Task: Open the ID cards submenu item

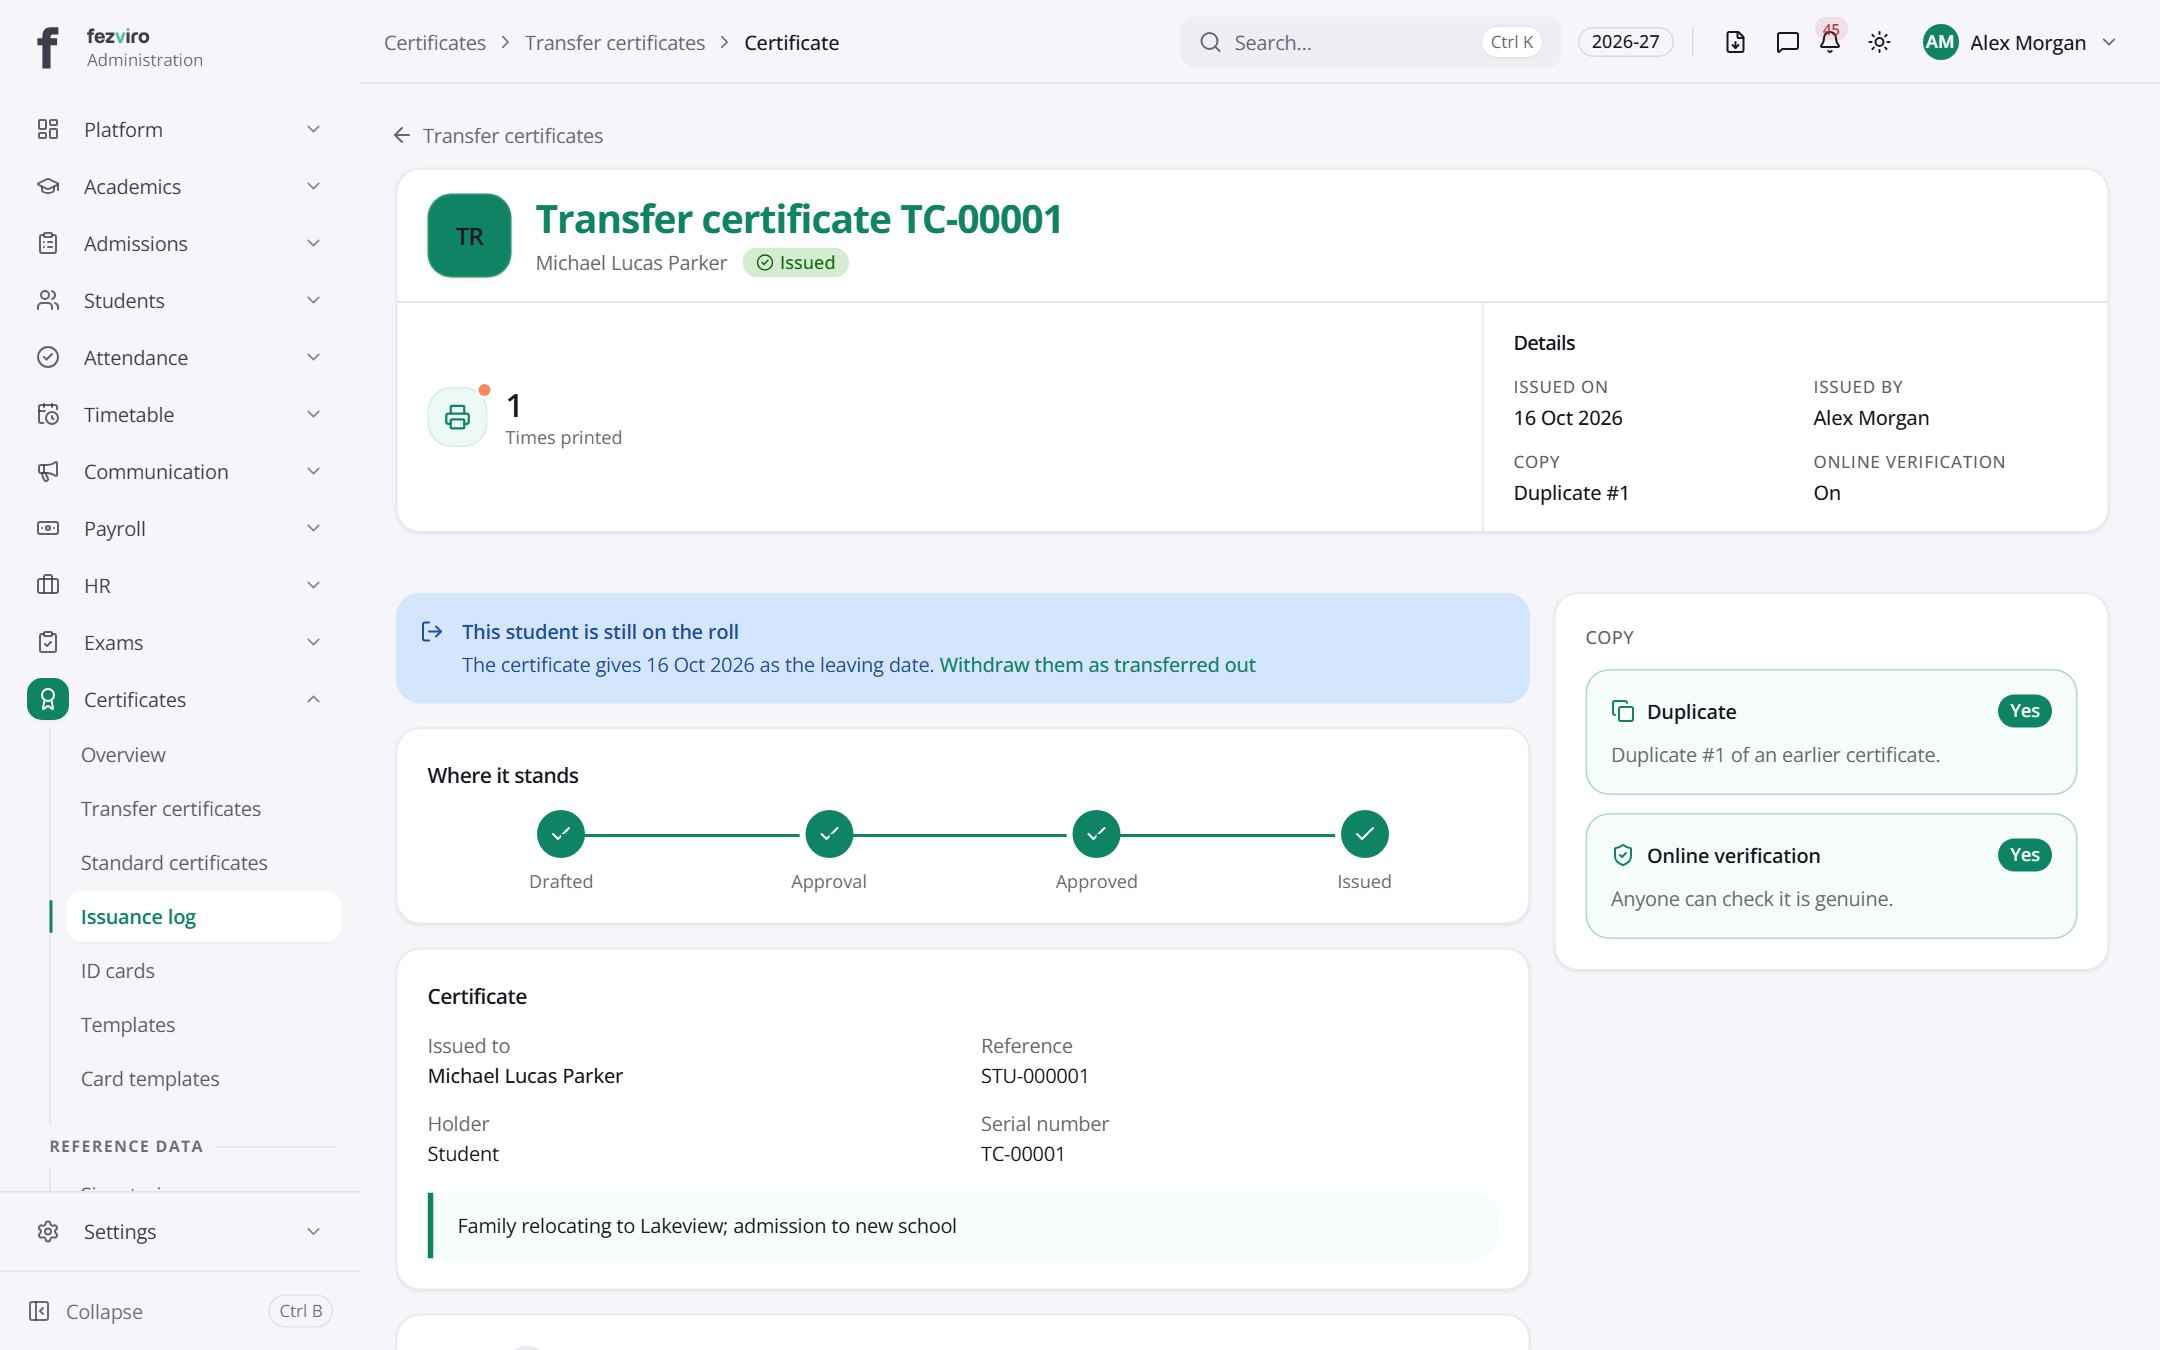Action: click(x=203, y=971)
